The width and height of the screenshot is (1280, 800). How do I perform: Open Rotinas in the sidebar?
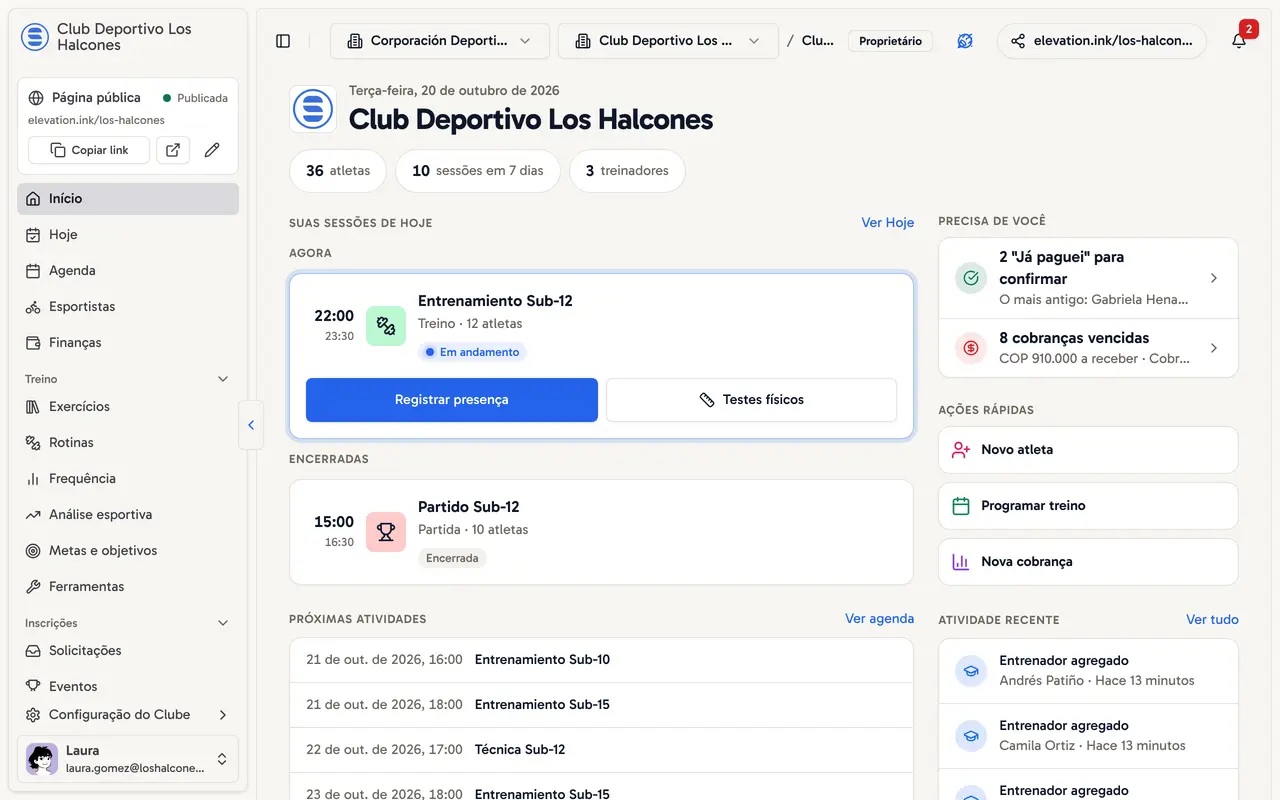[128, 443]
